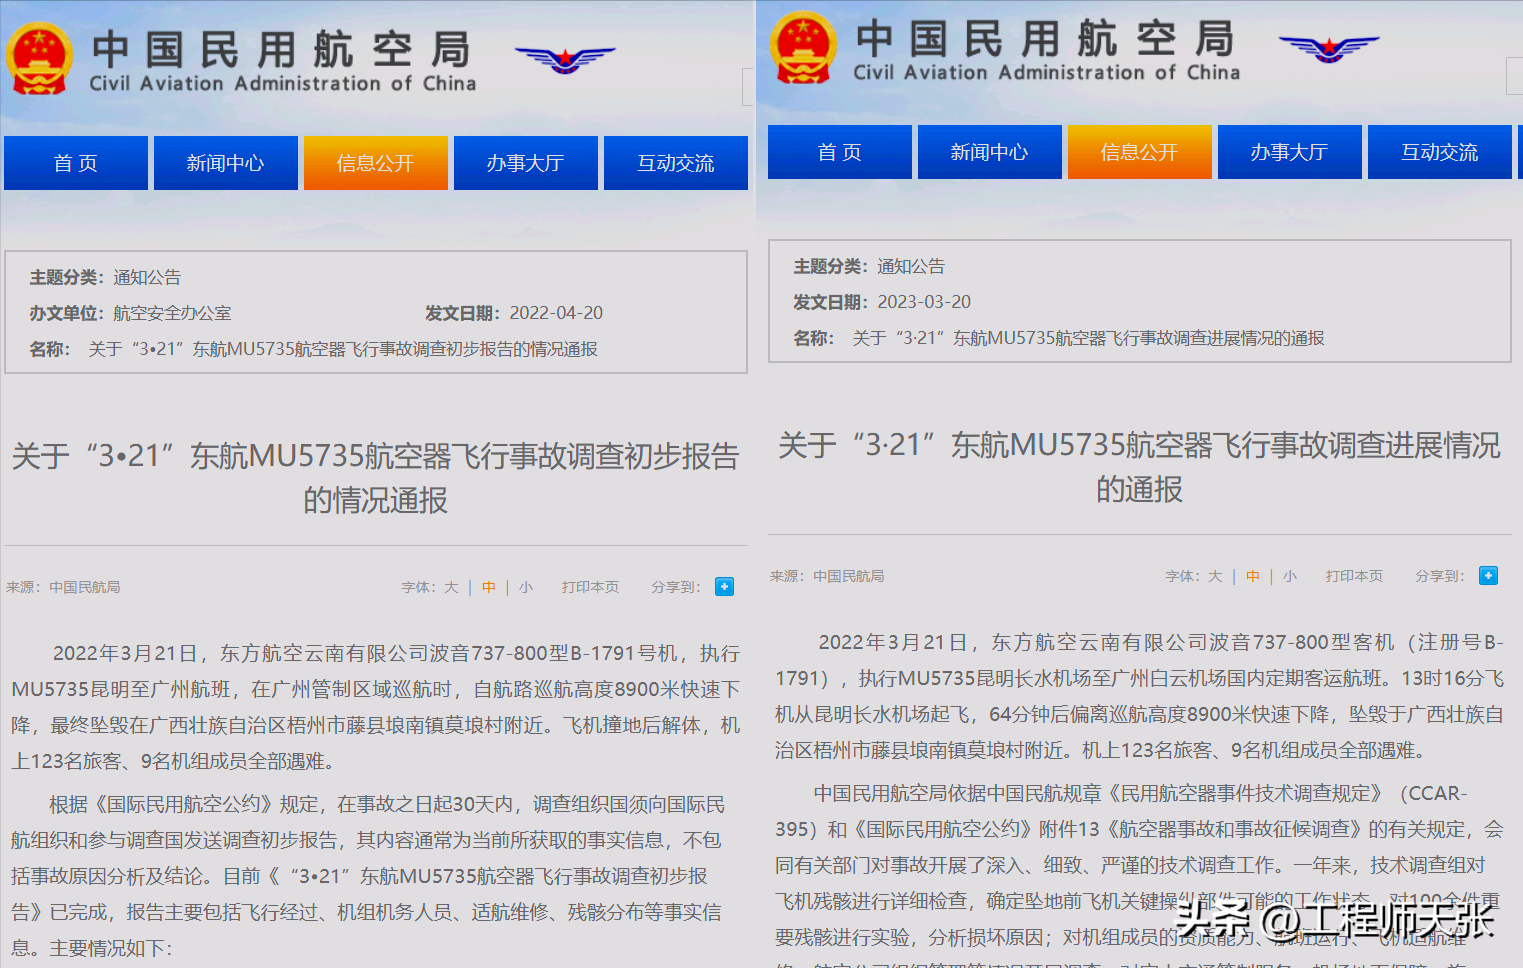Click the national emblem in the right page header

click(803, 48)
